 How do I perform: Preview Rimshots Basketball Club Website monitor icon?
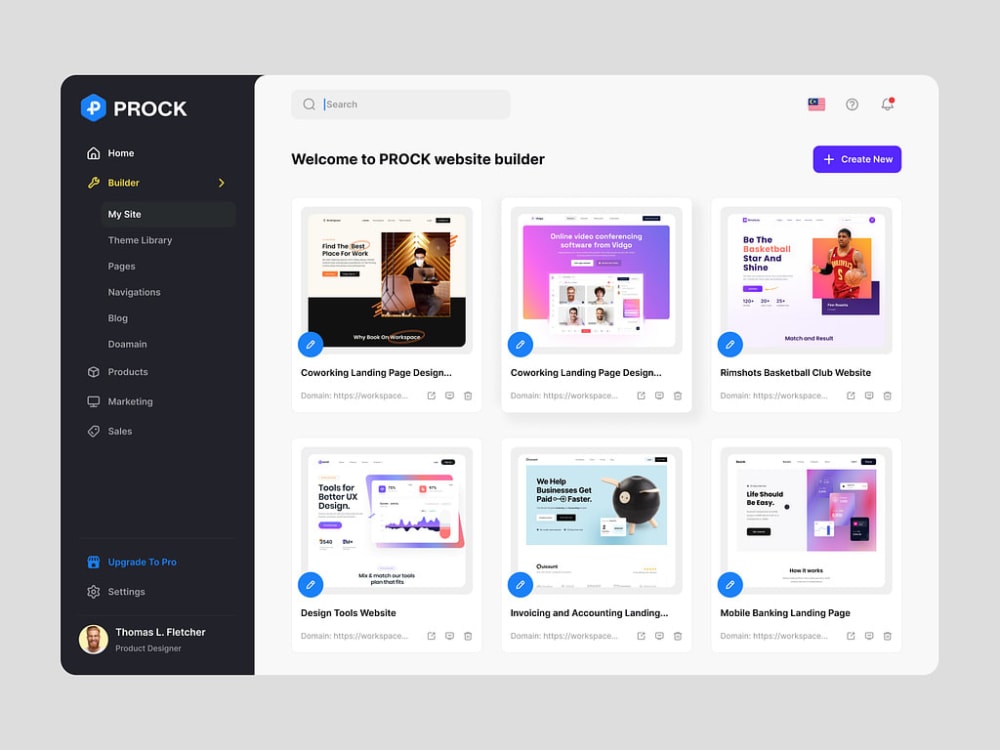[x=869, y=396]
